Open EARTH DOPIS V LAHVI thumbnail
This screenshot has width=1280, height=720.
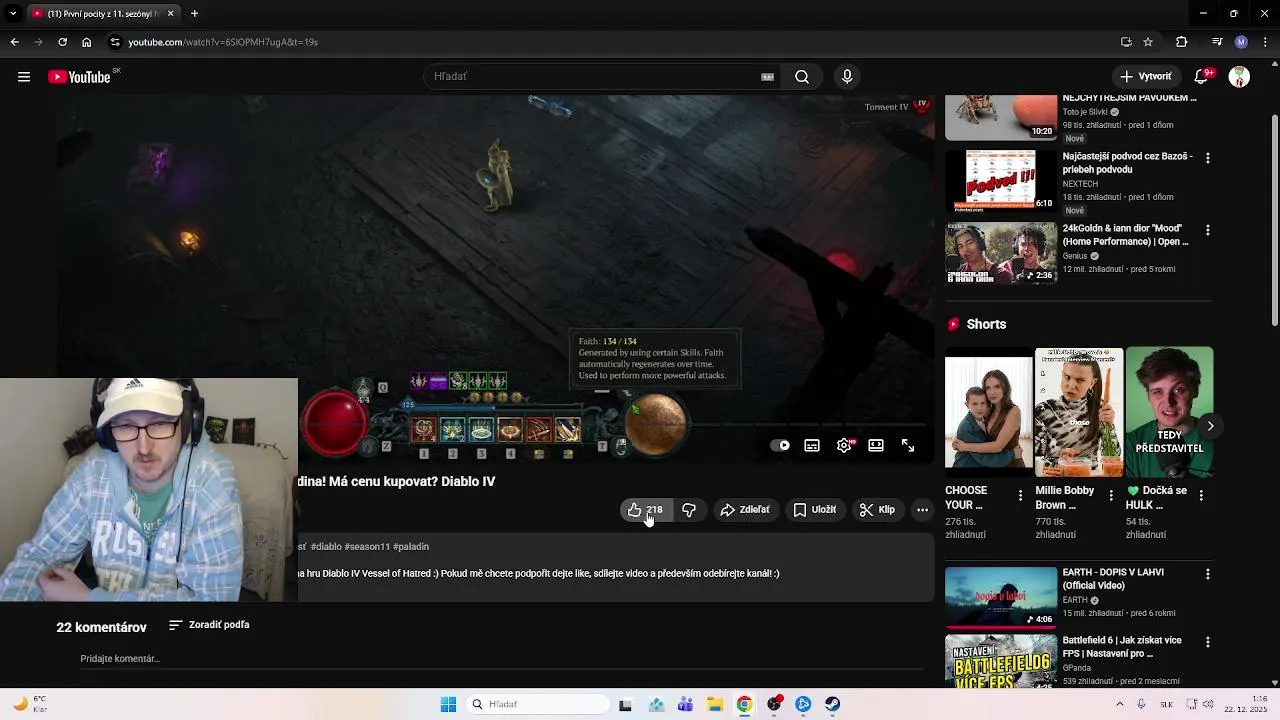[x=1001, y=597]
